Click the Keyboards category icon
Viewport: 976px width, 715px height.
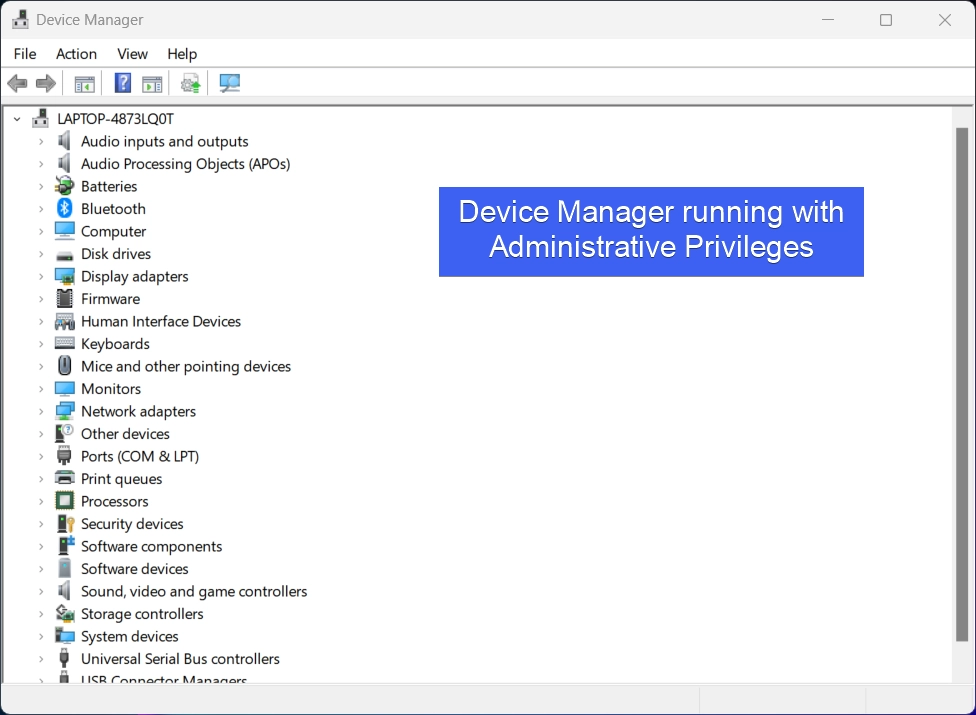[64, 343]
